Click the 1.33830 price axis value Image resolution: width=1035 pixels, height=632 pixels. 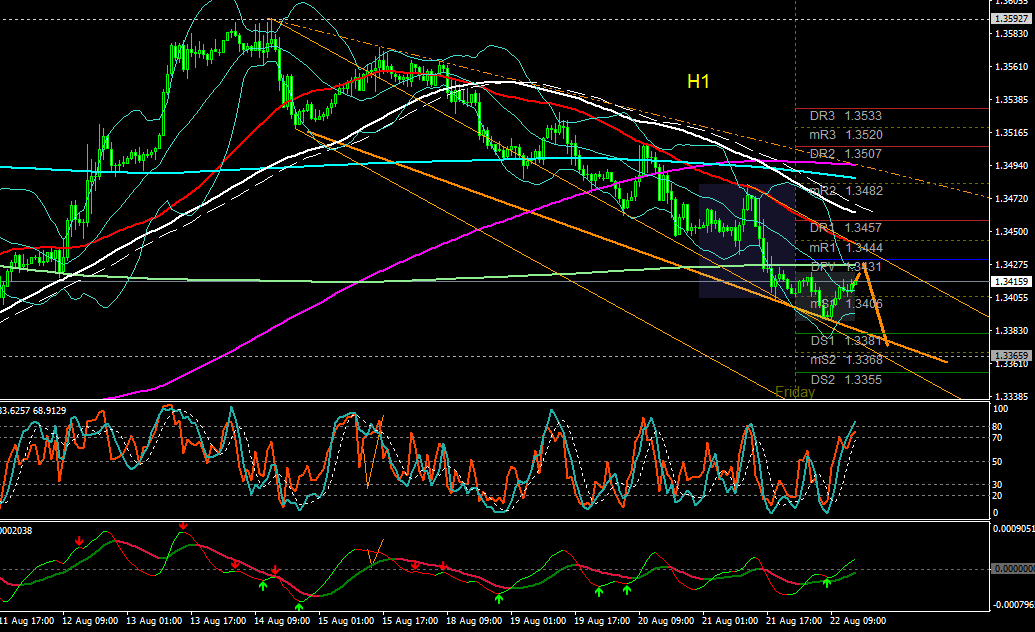click(x=1011, y=331)
